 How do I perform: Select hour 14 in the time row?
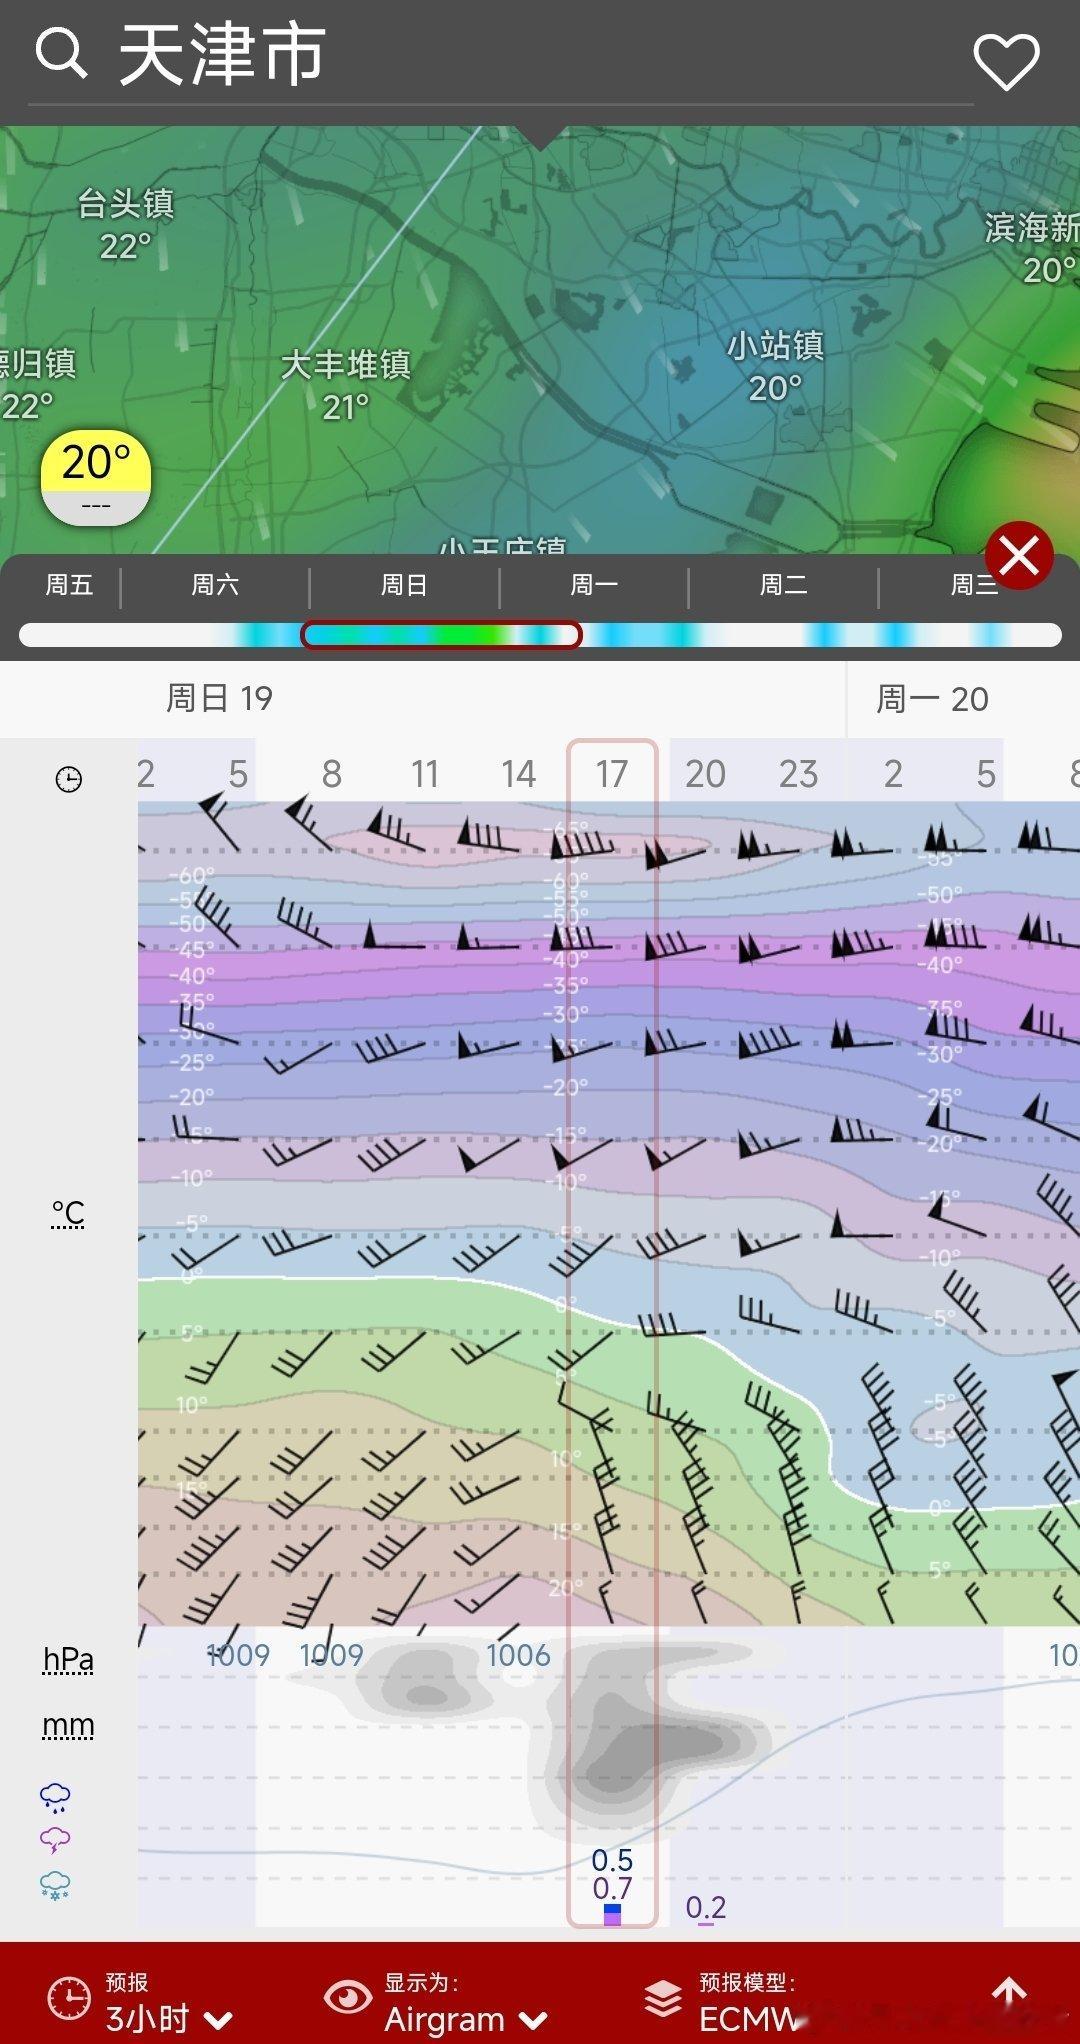tap(518, 774)
